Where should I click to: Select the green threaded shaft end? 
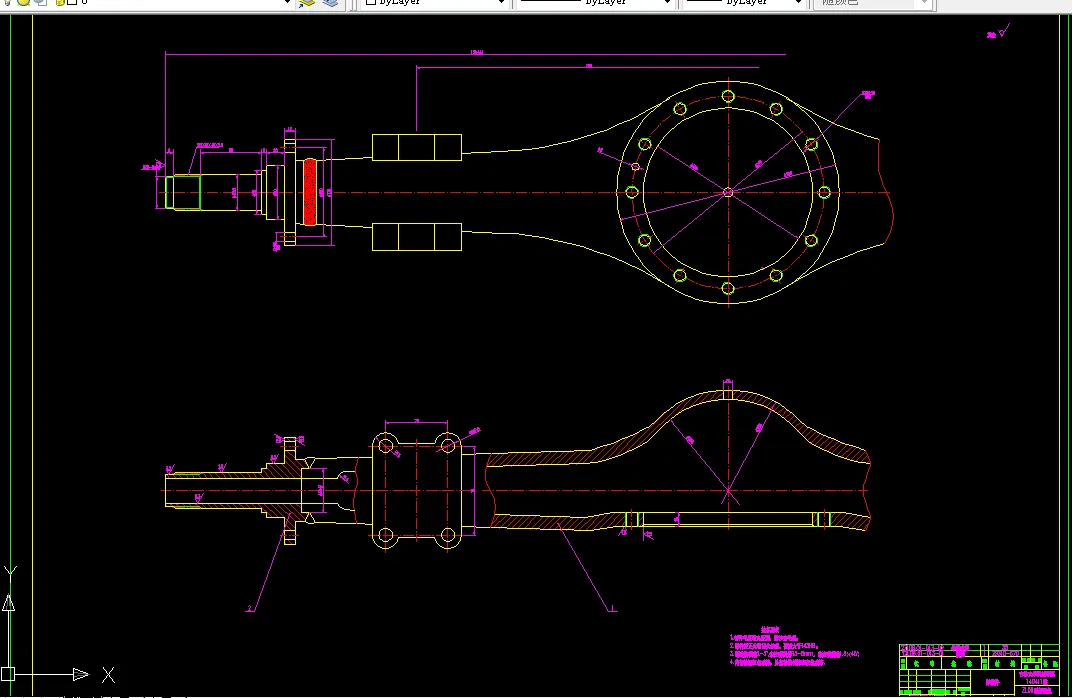pyautogui.click(x=183, y=193)
